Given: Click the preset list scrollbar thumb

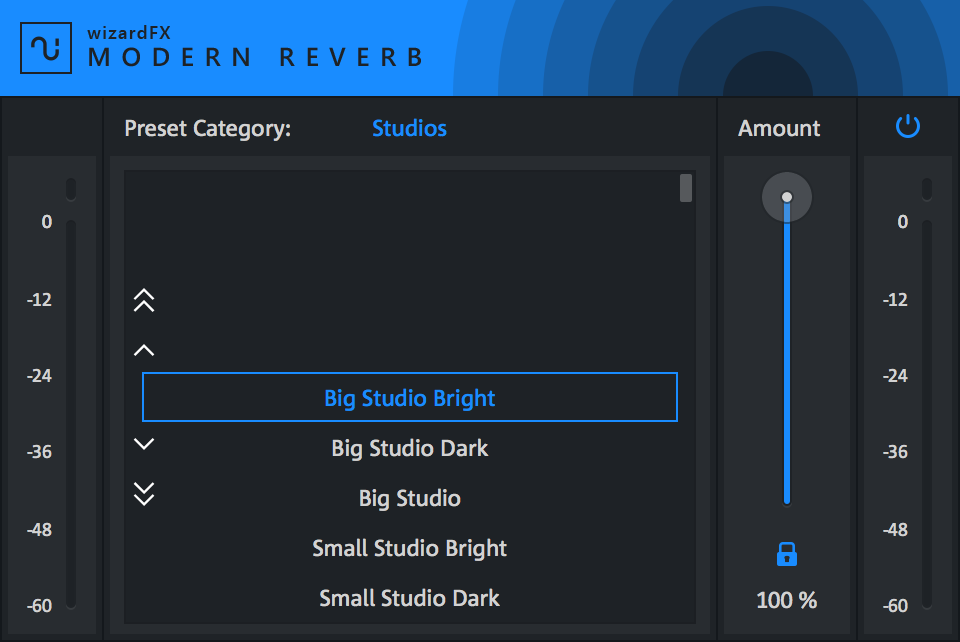Looking at the screenshot, I should pyautogui.click(x=686, y=188).
